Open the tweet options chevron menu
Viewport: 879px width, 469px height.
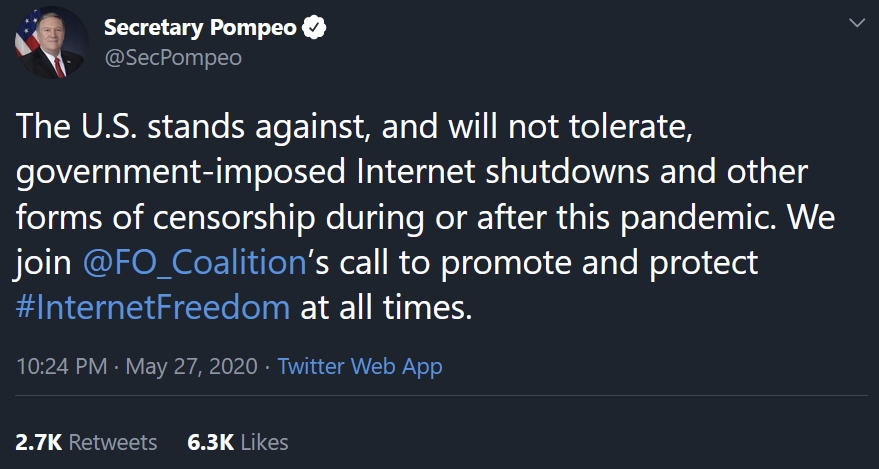[x=856, y=23]
